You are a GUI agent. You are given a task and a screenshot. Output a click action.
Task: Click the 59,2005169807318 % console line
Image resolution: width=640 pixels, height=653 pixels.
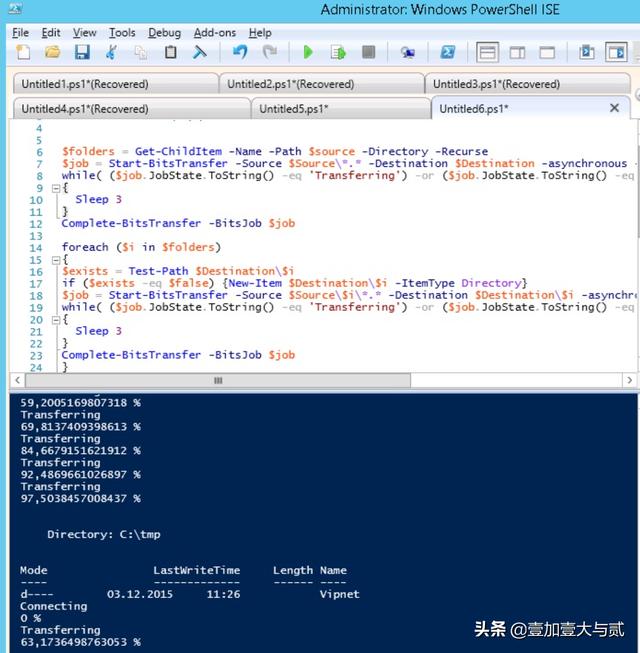(80, 403)
